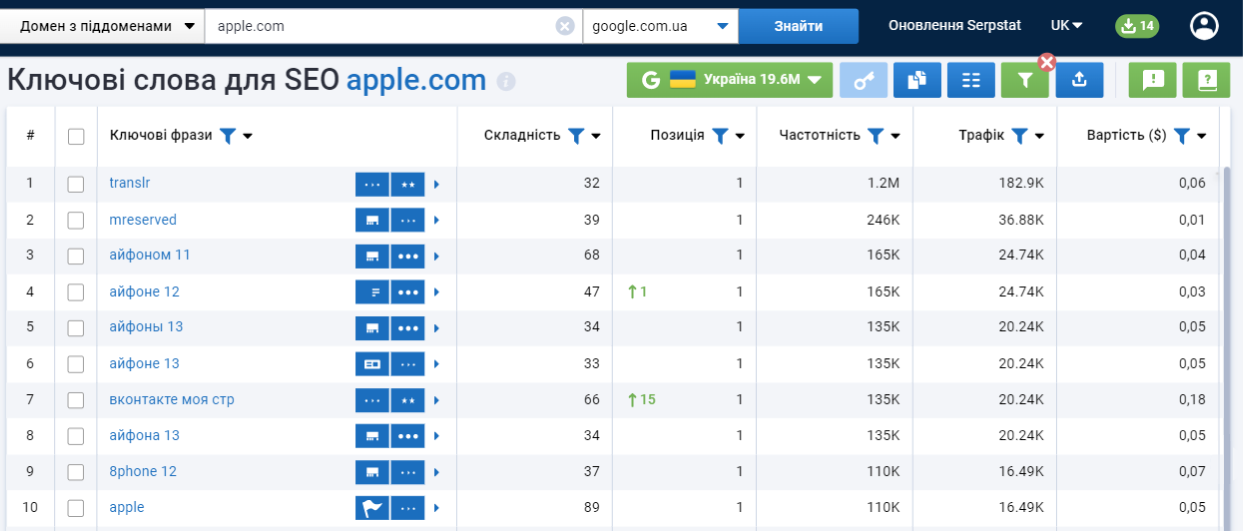Select the checkbox for 8phone 12
Image resolution: width=1244 pixels, height=531 pixels.
pyautogui.click(x=76, y=472)
